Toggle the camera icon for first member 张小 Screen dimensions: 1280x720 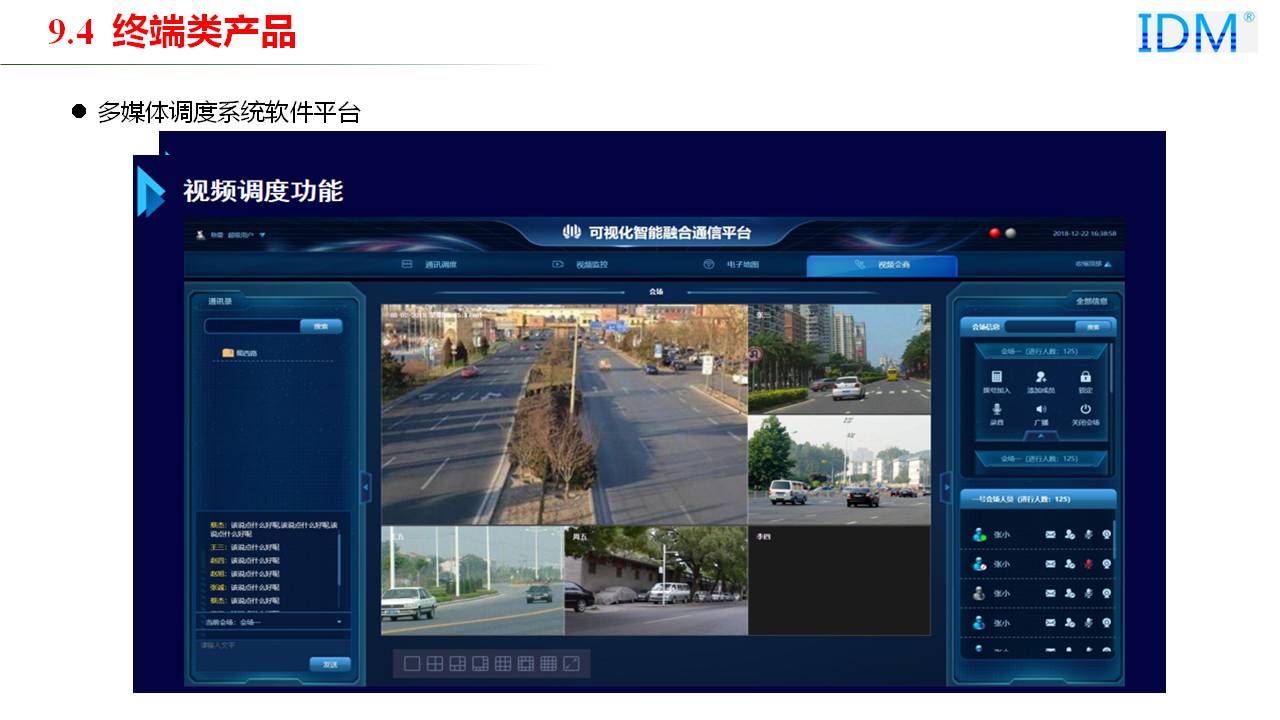pyautogui.click(x=1107, y=535)
